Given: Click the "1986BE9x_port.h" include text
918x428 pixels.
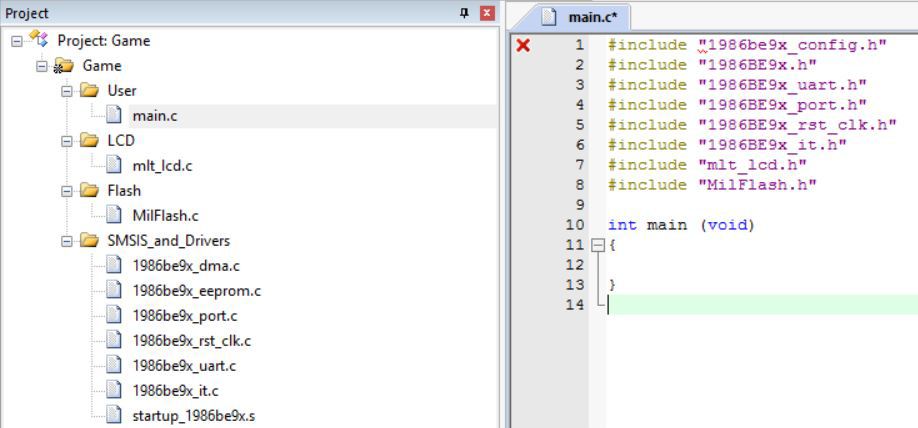Looking at the screenshot, I should point(782,105).
